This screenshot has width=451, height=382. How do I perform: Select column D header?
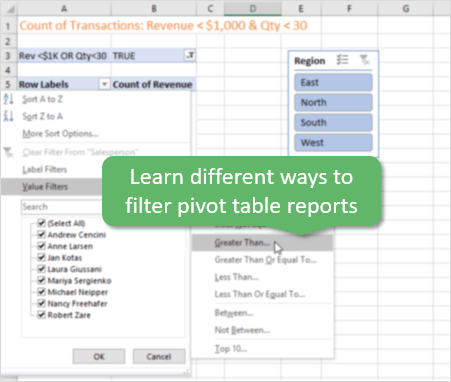pos(253,8)
